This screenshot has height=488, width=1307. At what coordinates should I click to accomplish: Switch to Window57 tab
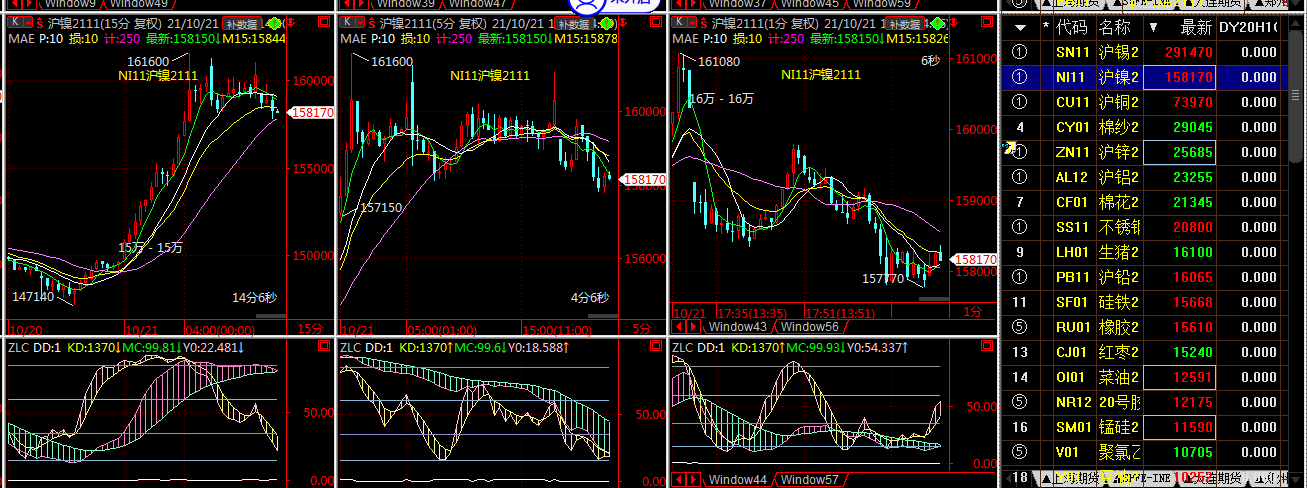pos(809,480)
